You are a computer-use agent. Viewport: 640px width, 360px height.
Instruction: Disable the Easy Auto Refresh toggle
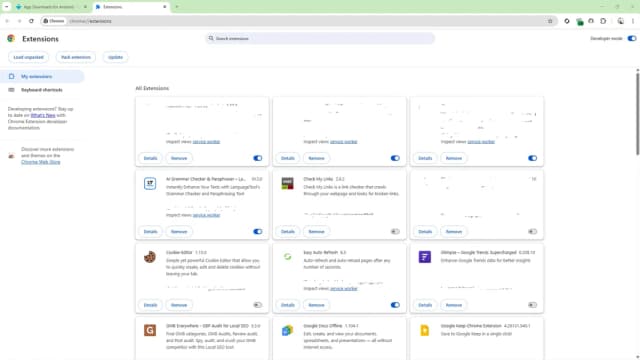pyautogui.click(x=395, y=305)
